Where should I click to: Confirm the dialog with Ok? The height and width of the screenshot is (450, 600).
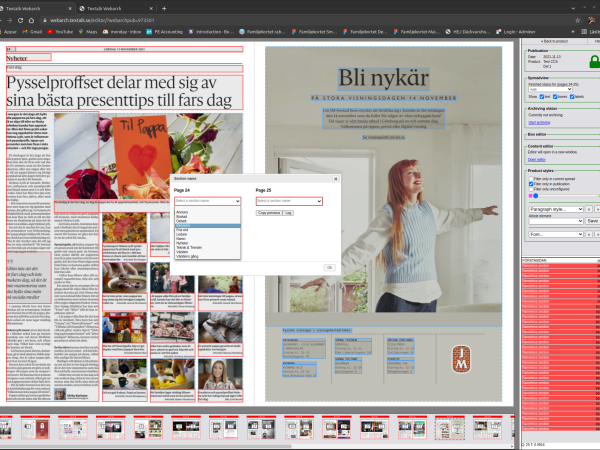[329, 267]
